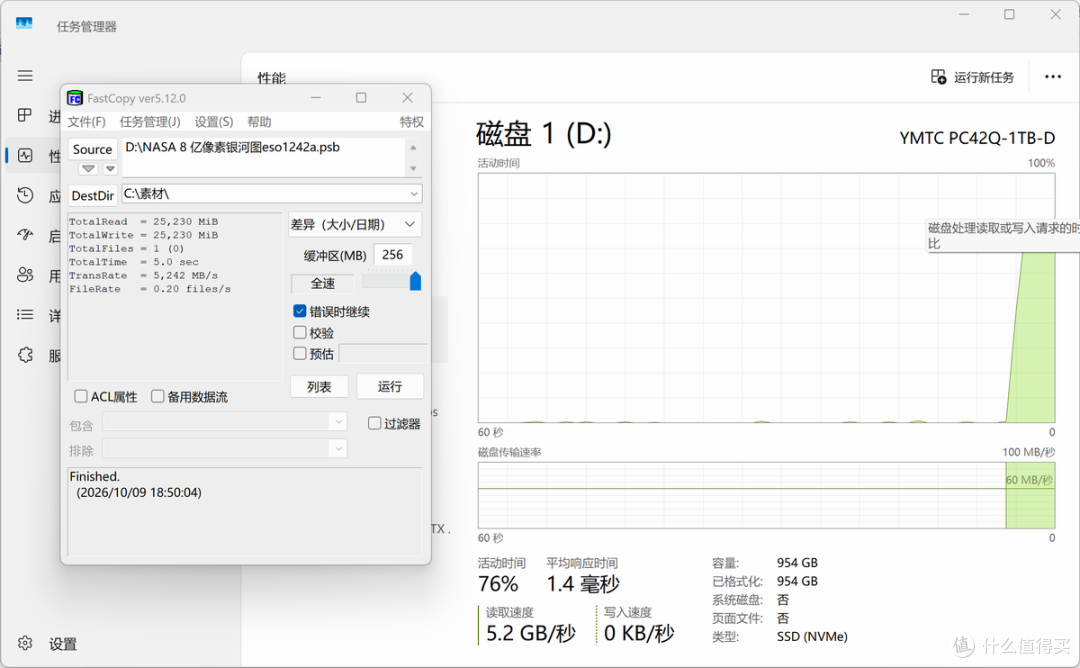Maximize the Task Manager window
This screenshot has width=1080, height=668.
click(x=1009, y=14)
